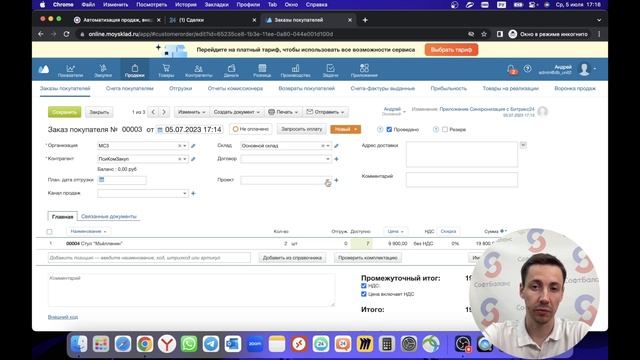Click the green Сохранить button
640x360 pixels.
coord(64,112)
